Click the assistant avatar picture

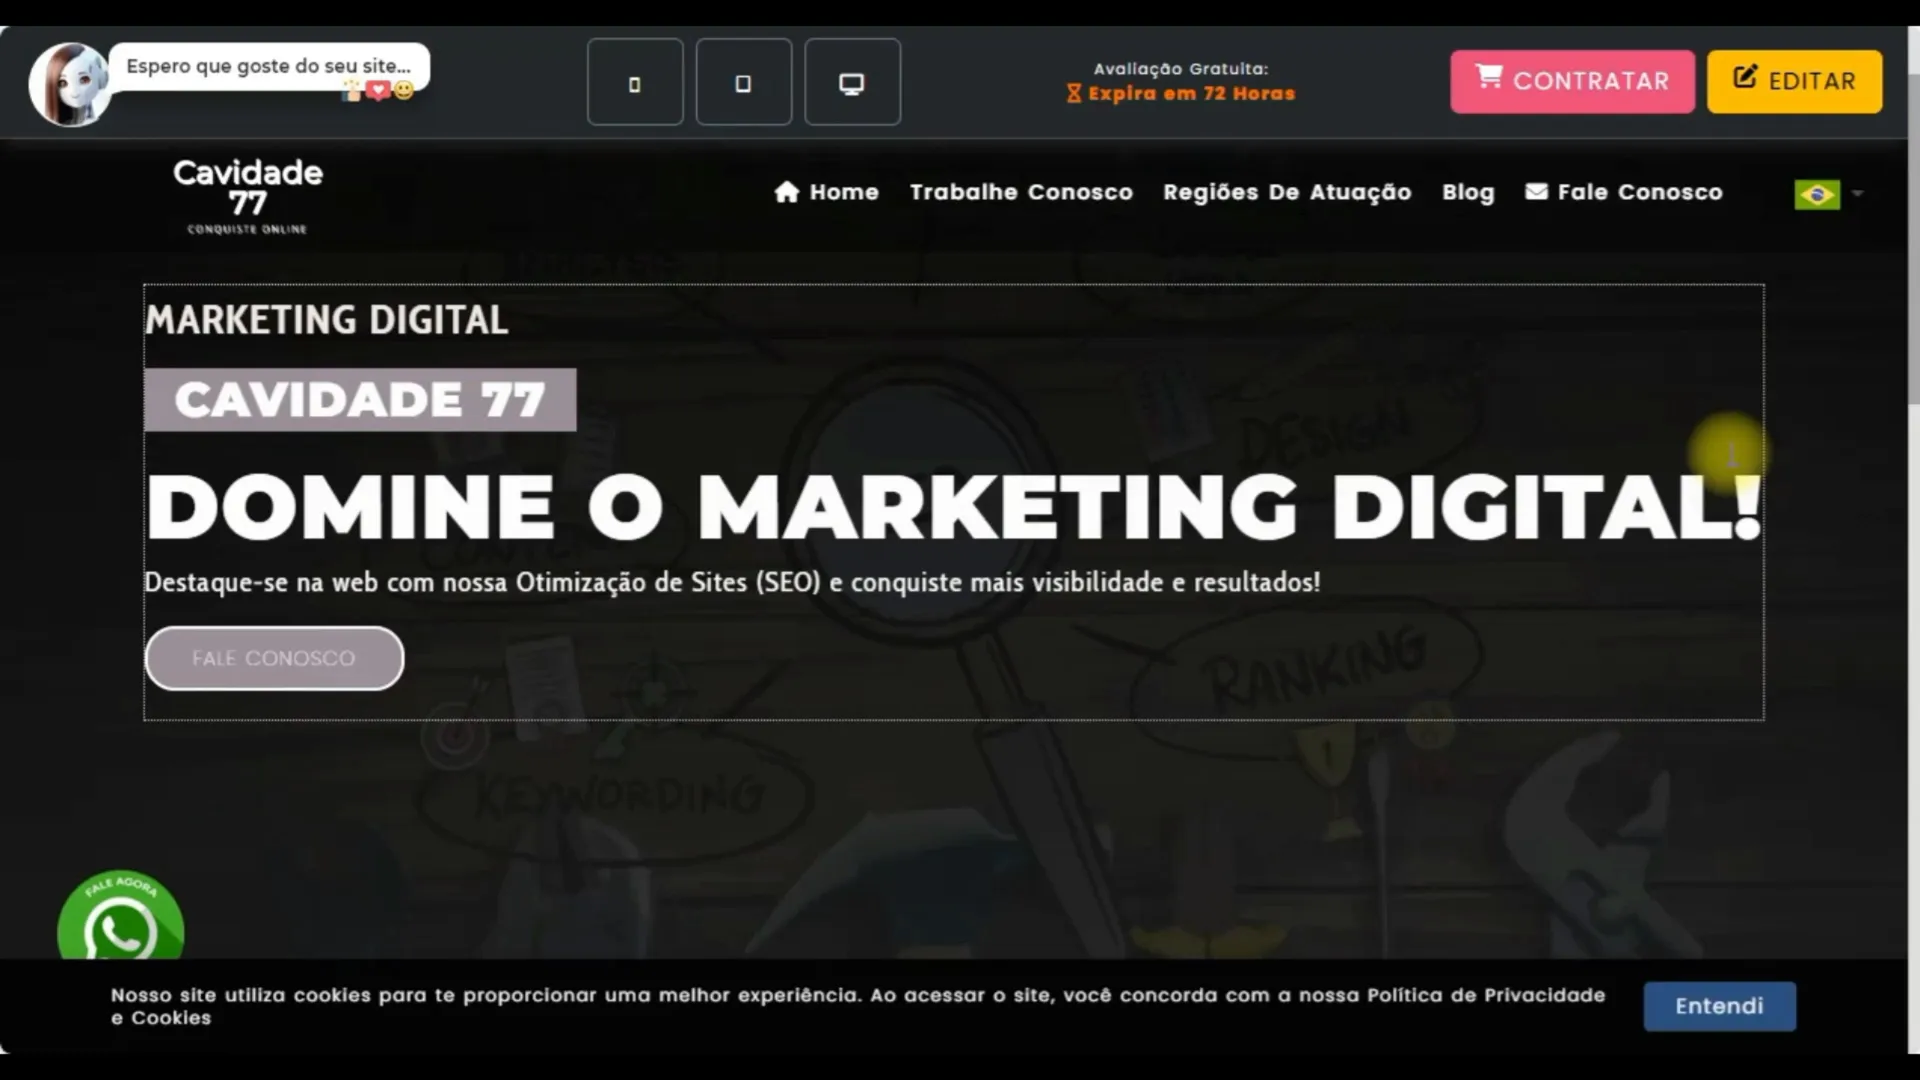pyautogui.click(x=69, y=85)
